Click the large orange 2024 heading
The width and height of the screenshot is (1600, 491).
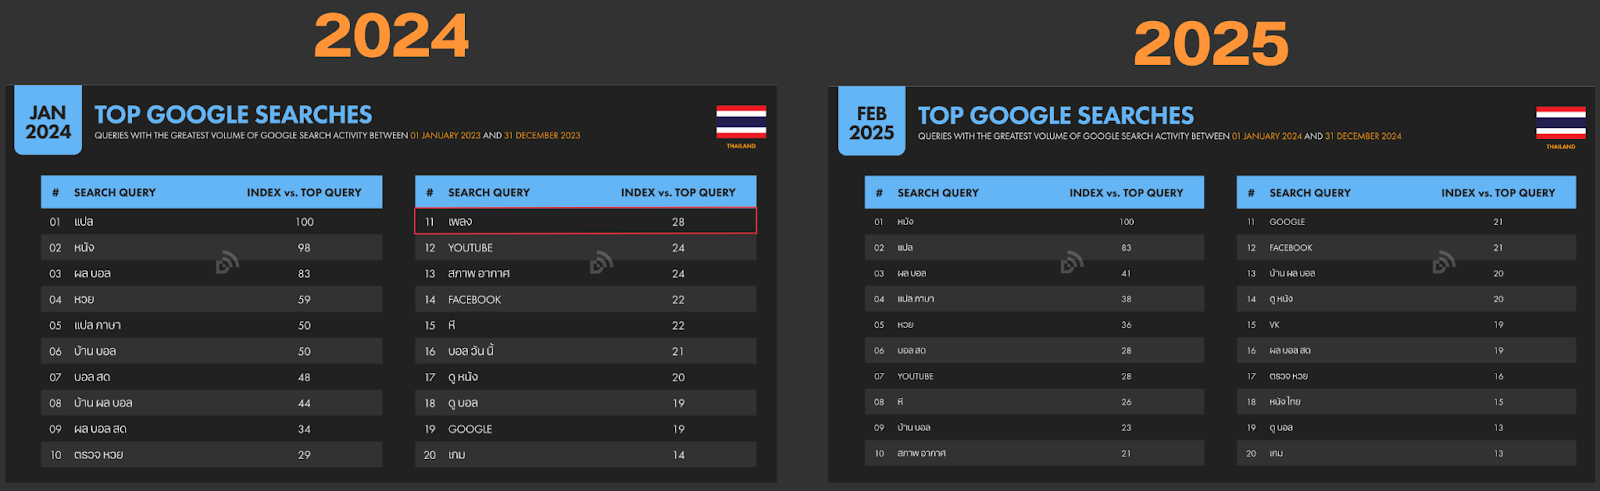(x=391, y=37)
